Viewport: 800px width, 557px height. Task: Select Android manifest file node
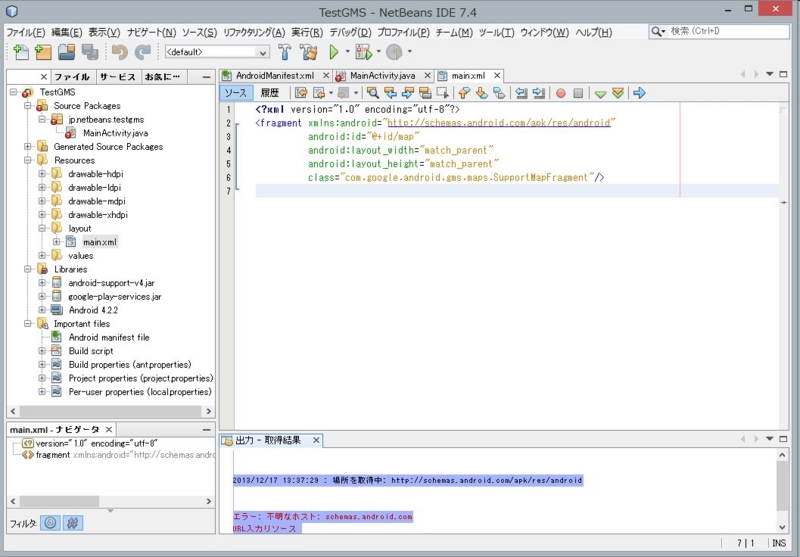click(x=109, y=338)
